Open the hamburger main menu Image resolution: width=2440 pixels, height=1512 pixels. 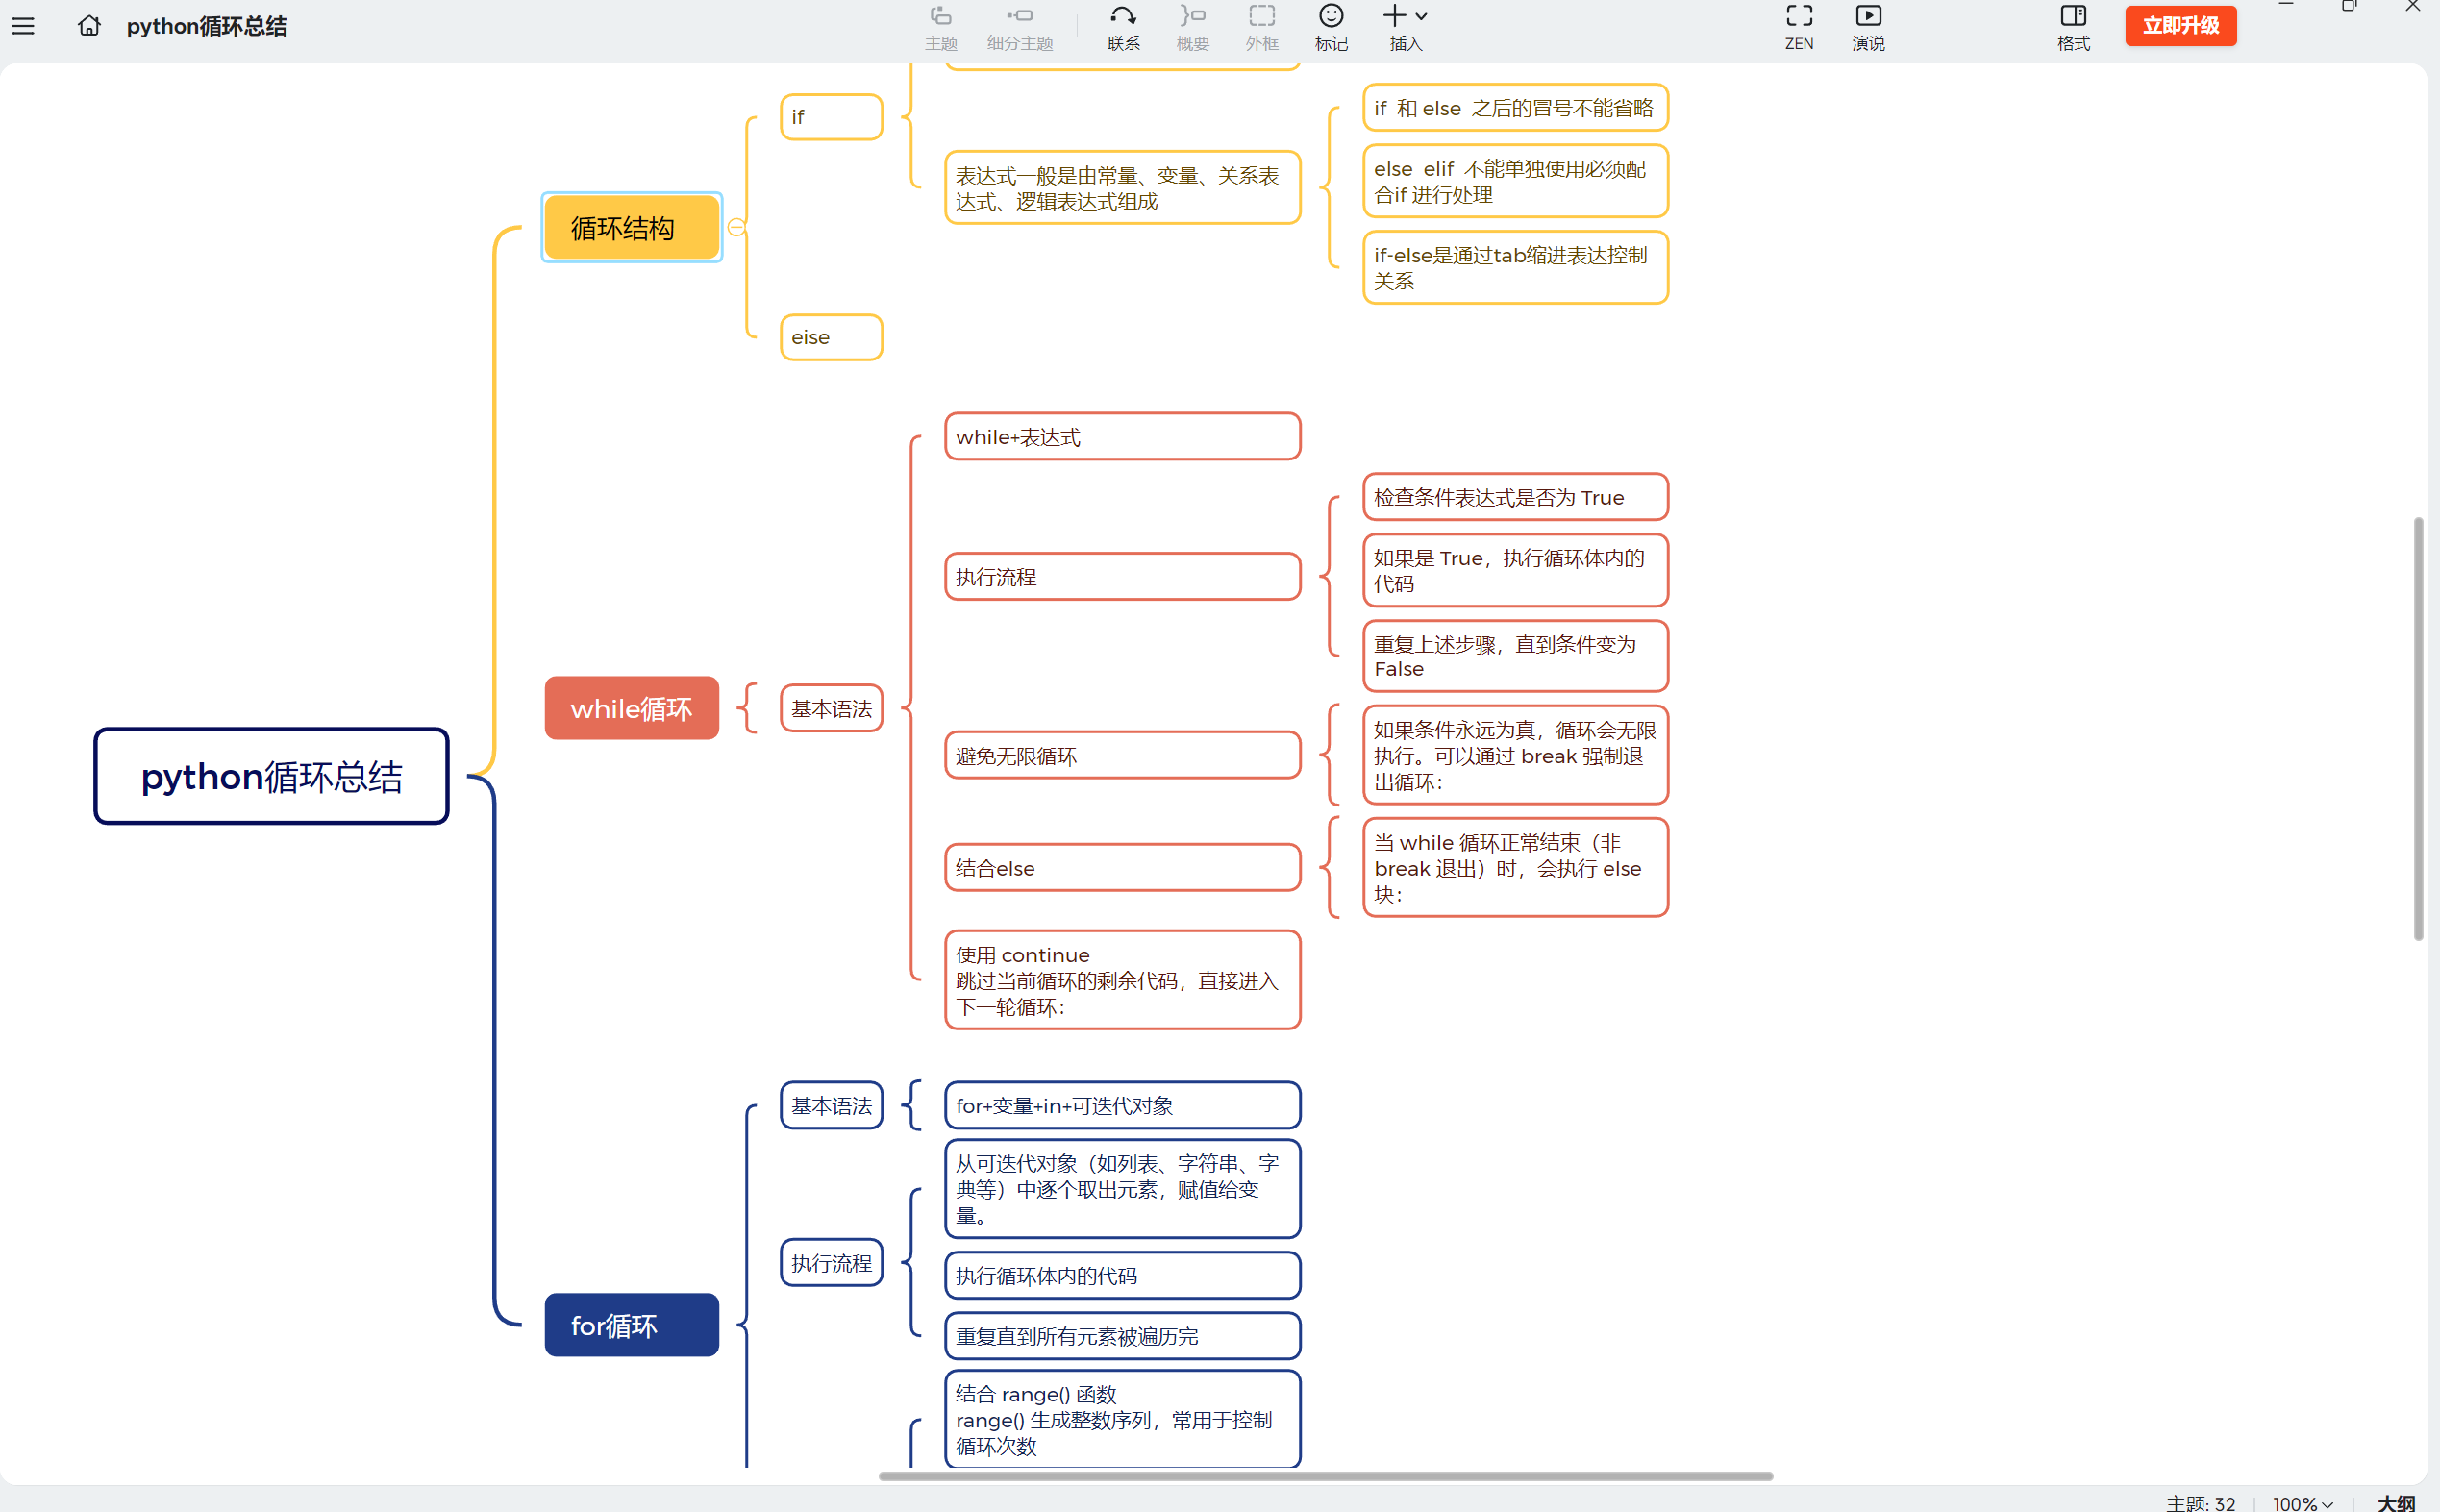click(x=23, y=26)
